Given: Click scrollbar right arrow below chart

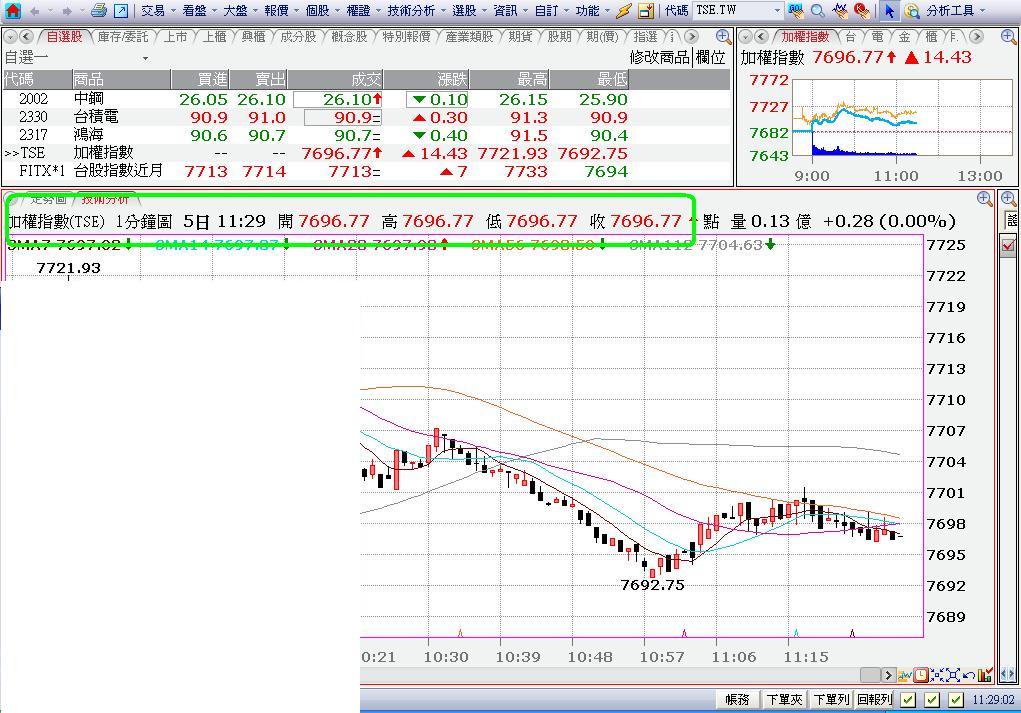Looking at the screenshot, I should [x=888, y=675].
